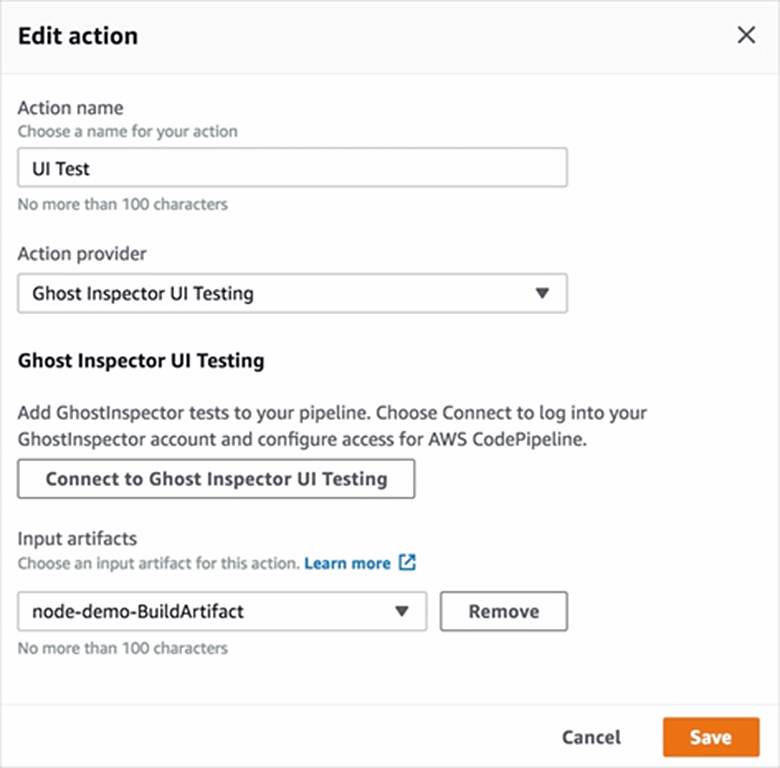Click the bold Ghost Inspector UI Testing heading
Viewport: 780px width, 768px height.
141,361
